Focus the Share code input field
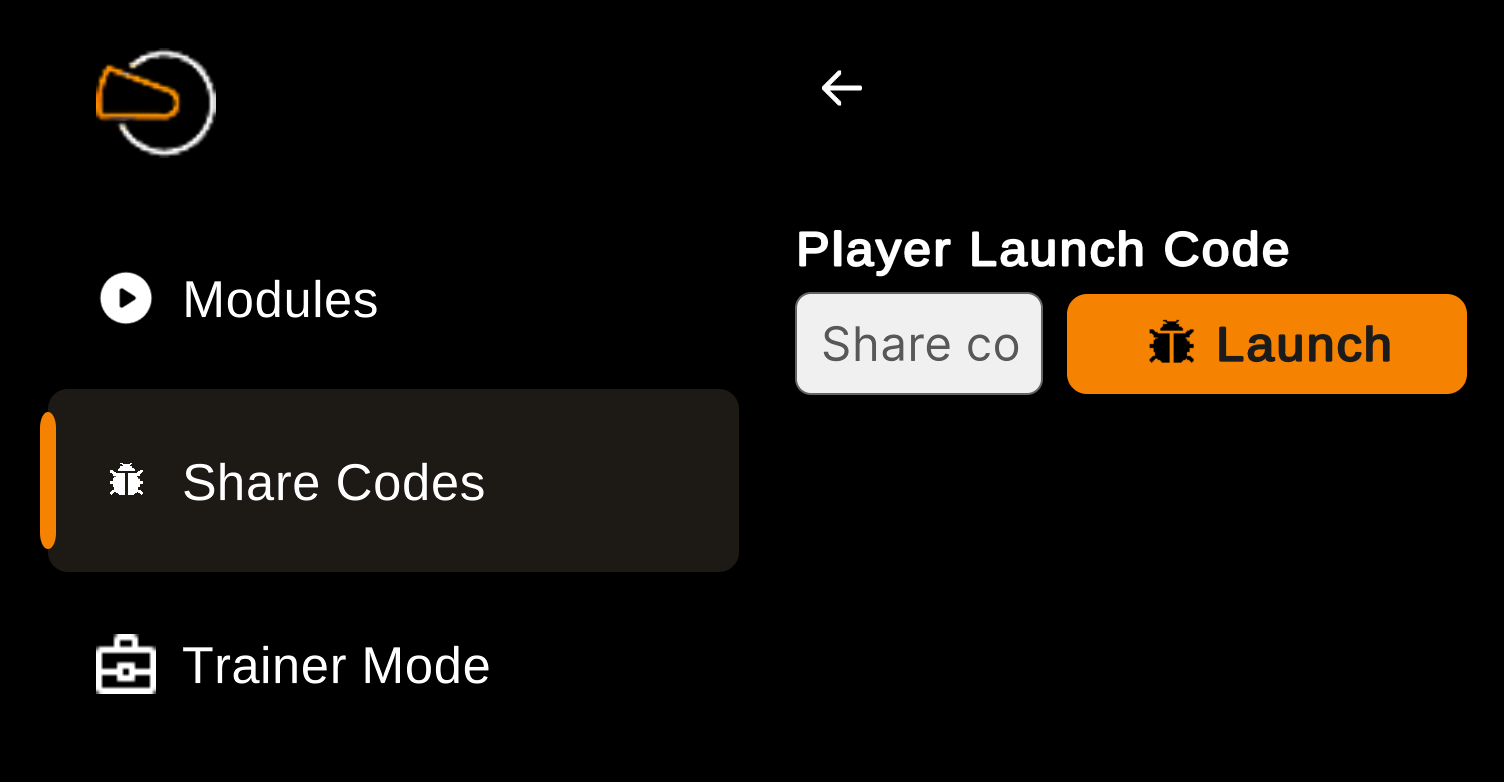 click(919, 343)
